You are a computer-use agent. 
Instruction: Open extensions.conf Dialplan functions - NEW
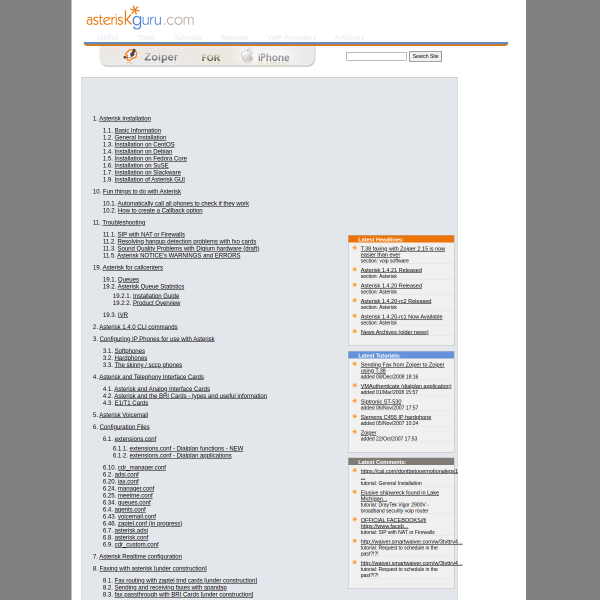186,448
